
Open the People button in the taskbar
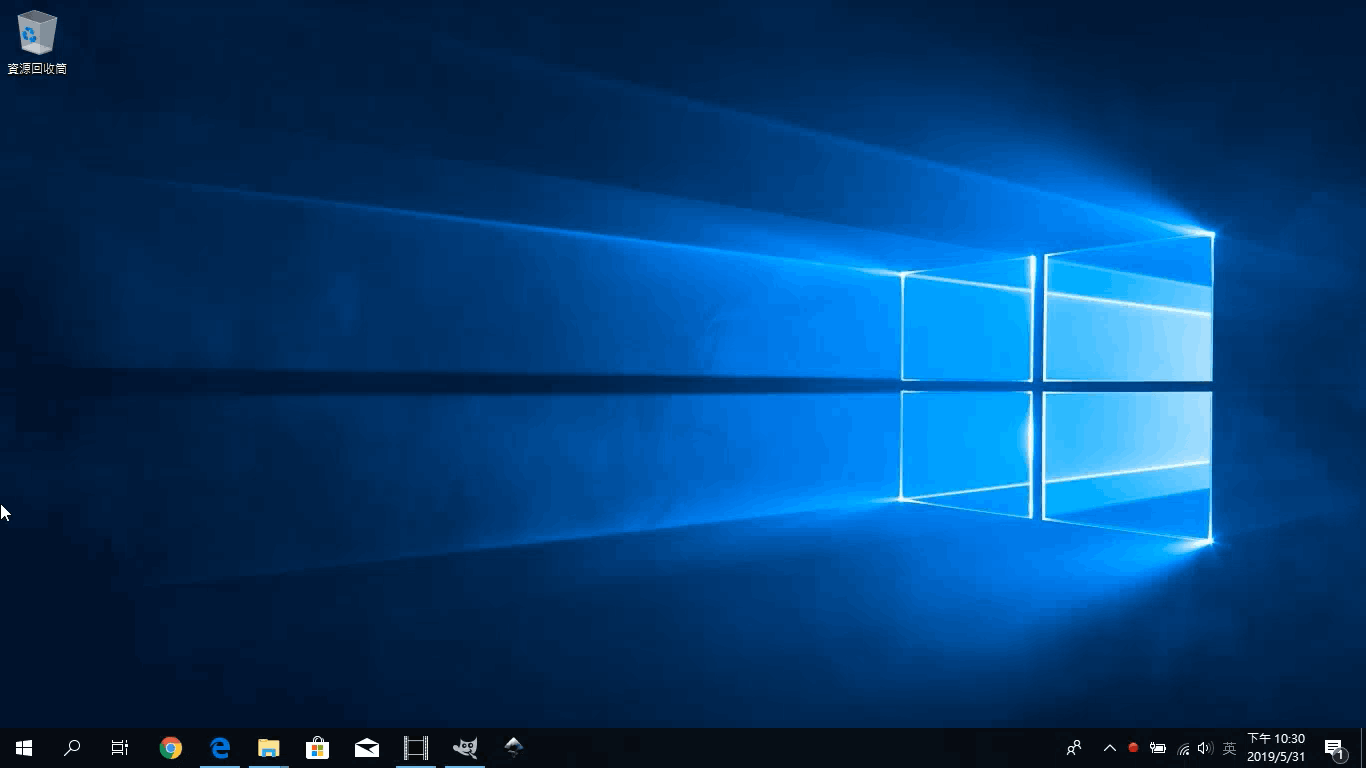pyautogui.click(x=1074, y=748)
